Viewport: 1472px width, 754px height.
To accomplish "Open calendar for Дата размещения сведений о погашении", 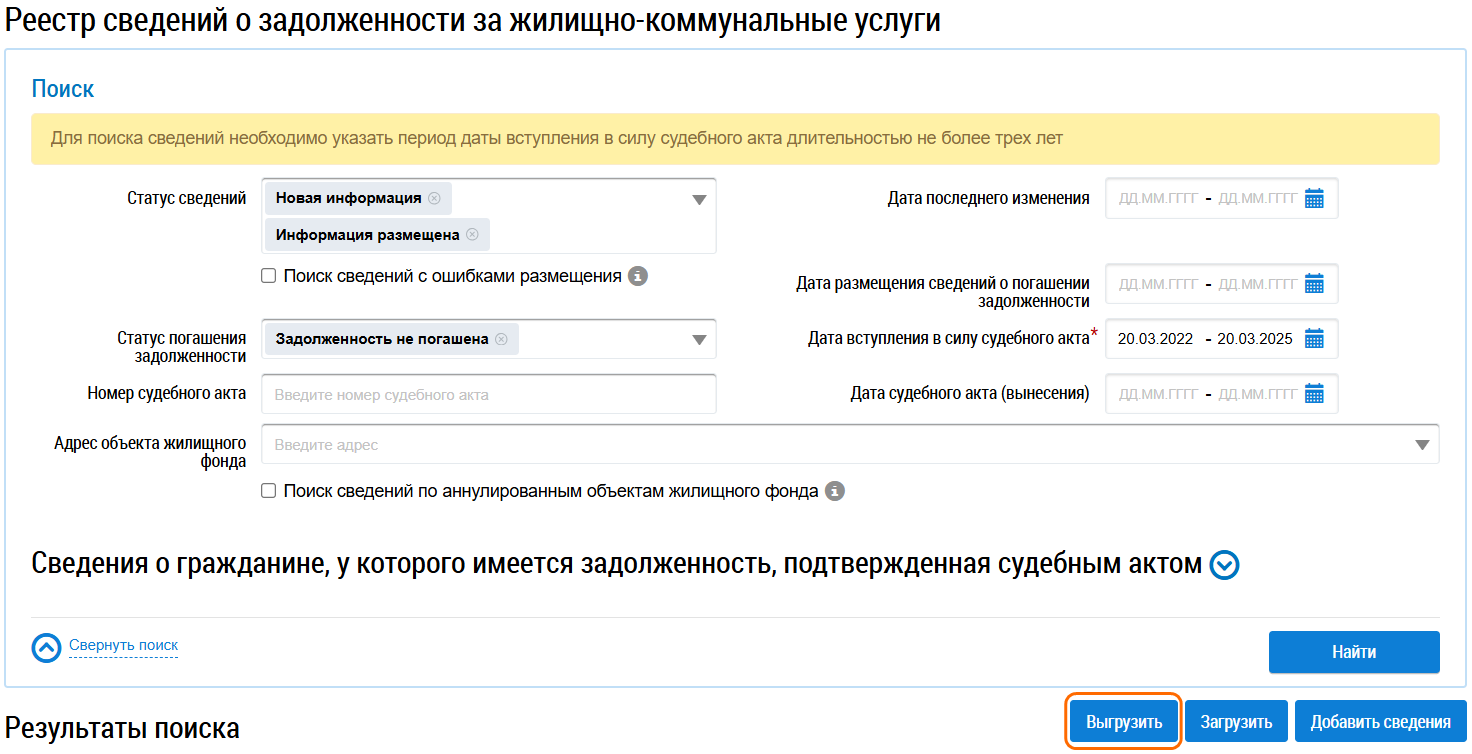I will (1314, 284).
